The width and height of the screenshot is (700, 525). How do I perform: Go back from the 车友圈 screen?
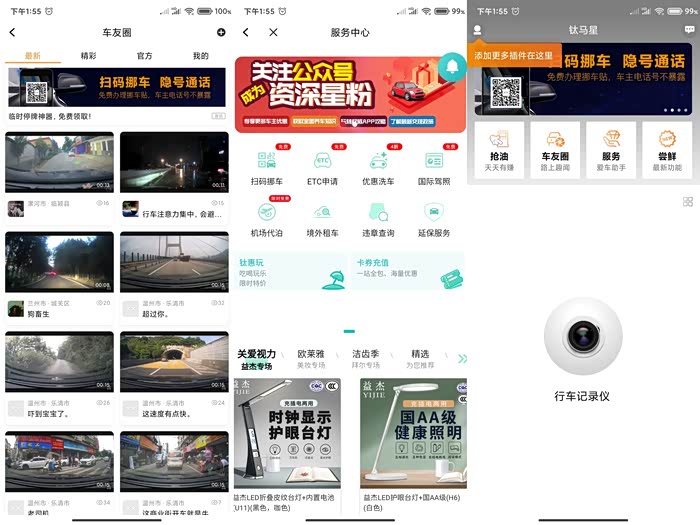tap(12, 32)
